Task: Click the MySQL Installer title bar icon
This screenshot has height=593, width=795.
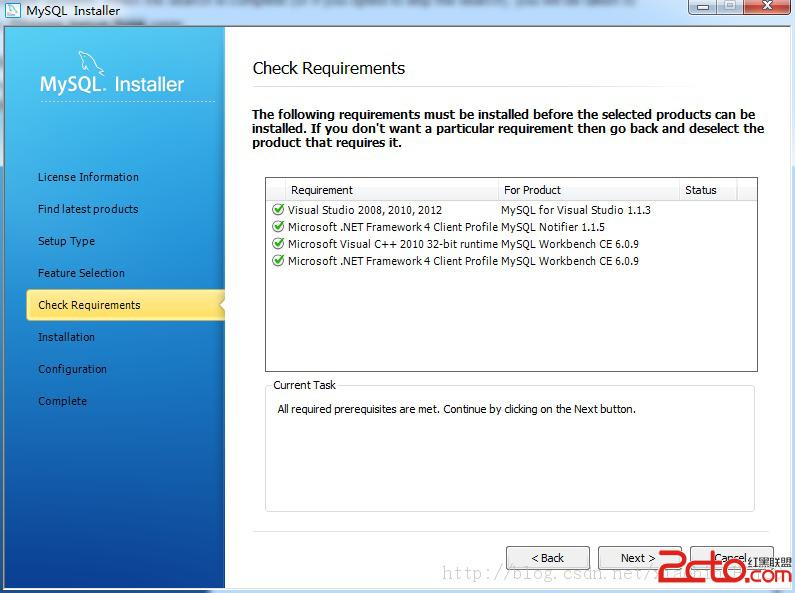Action: [12, 10]
